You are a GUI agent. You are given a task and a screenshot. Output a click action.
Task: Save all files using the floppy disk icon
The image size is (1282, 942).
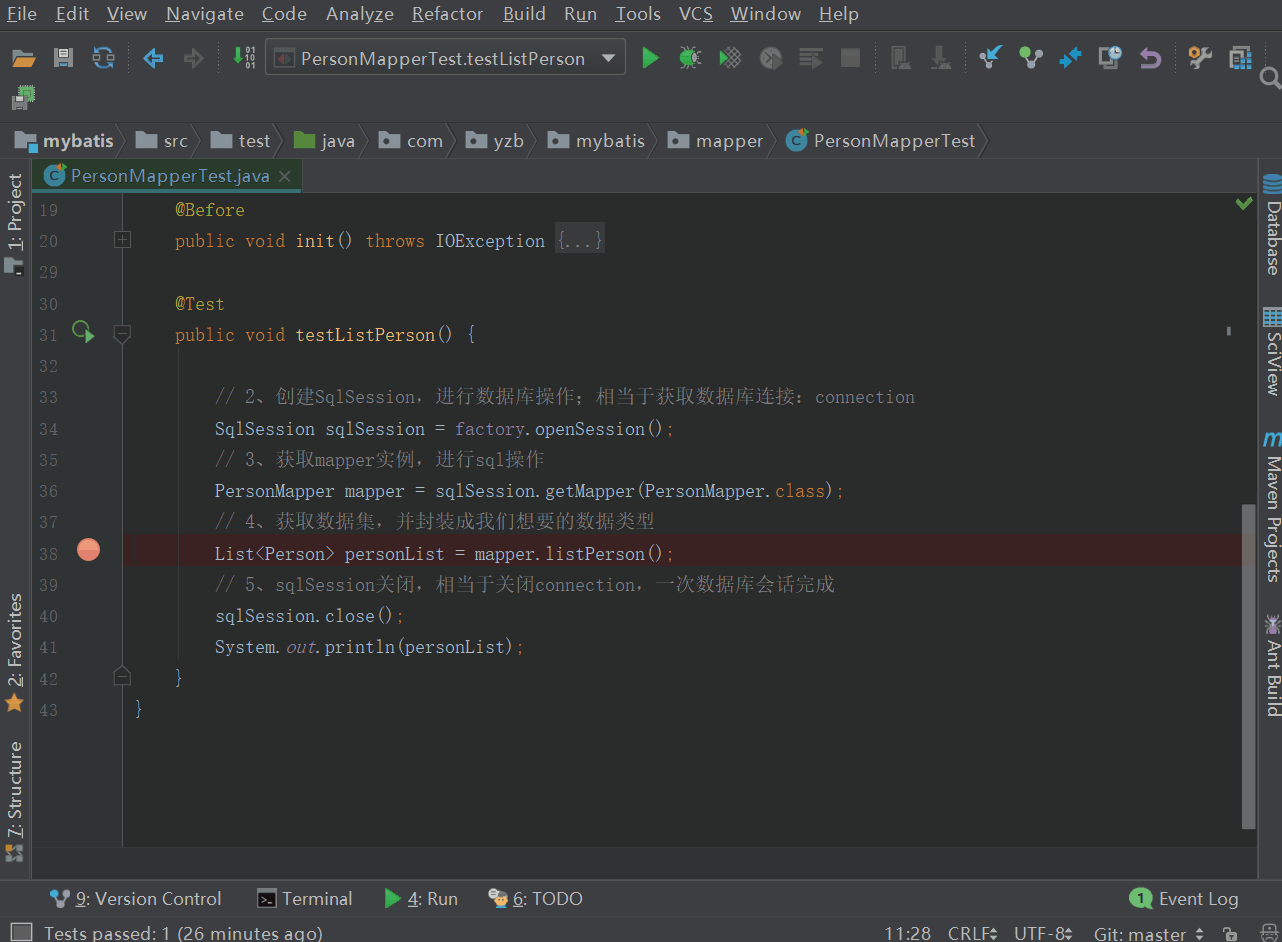click(64, 58)
